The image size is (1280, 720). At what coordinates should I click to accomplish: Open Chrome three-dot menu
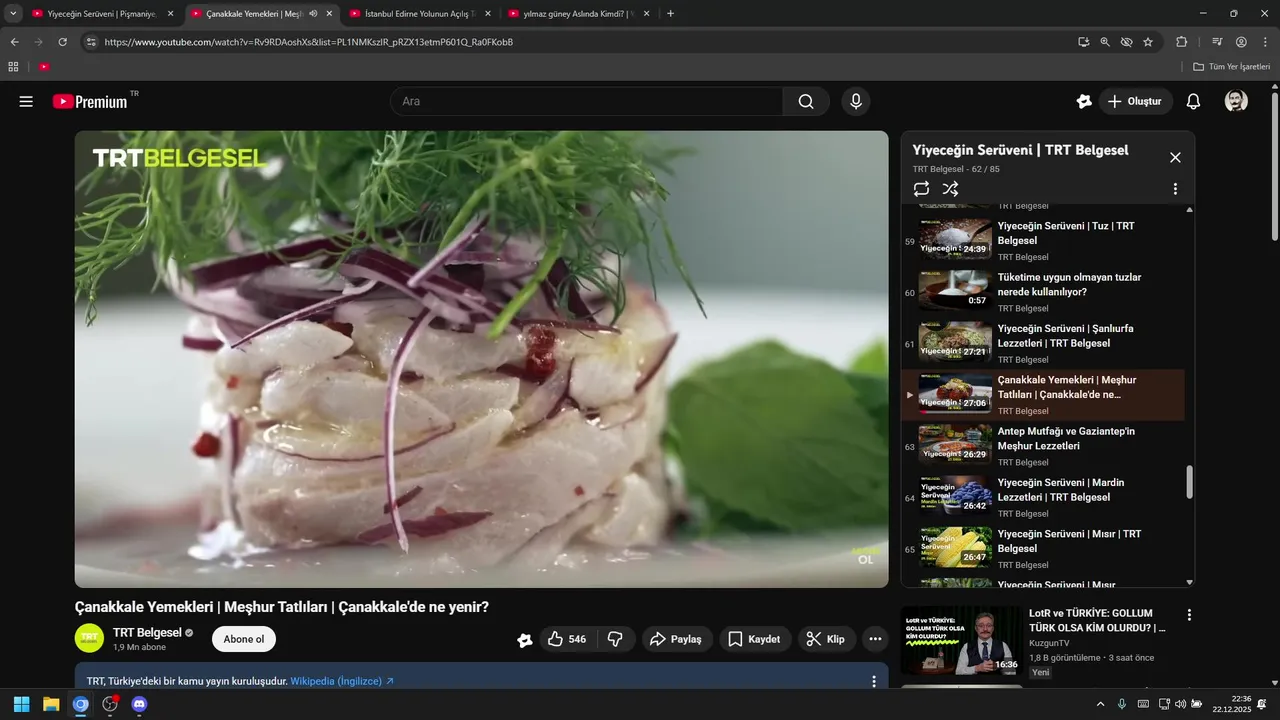click(1264, 42)
